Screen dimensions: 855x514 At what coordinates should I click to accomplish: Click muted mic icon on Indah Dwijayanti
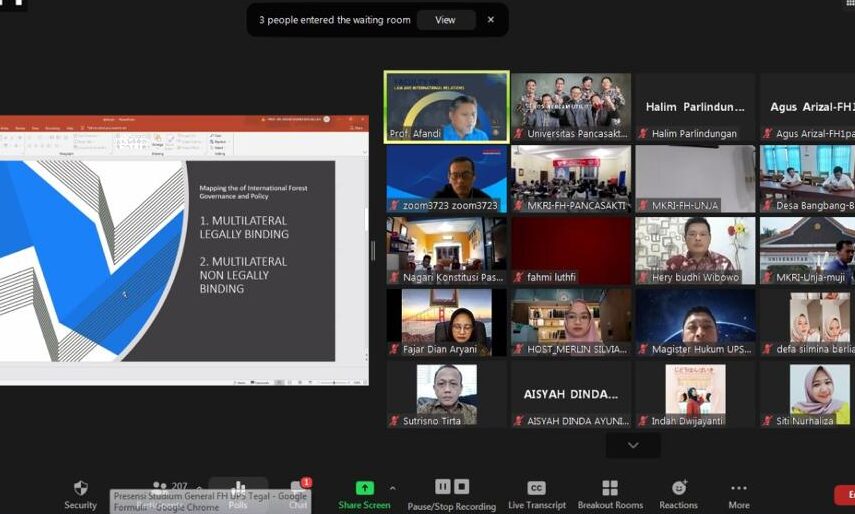(643, 421)
